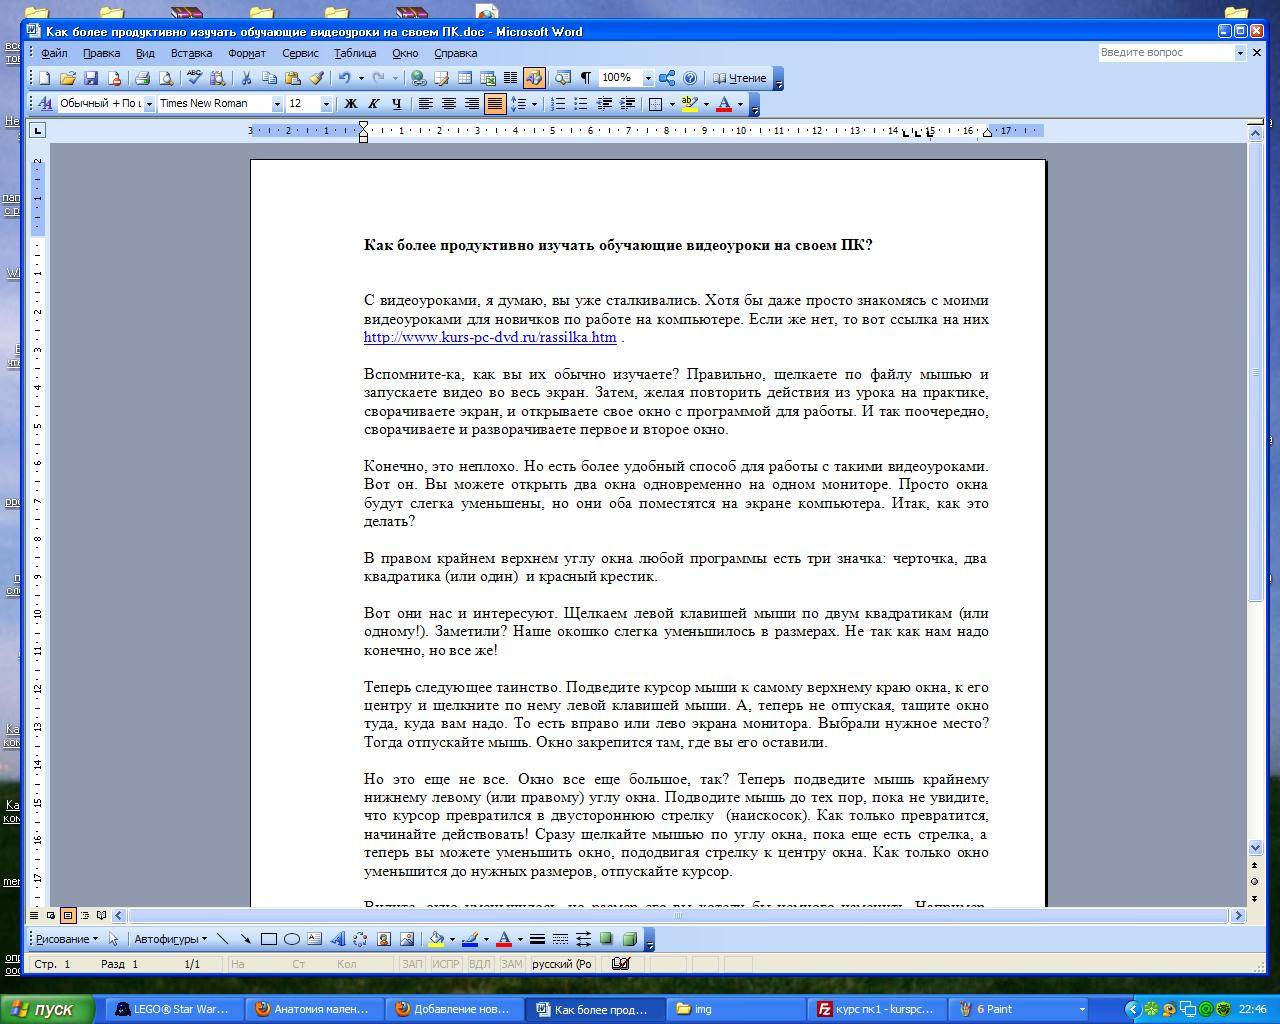Screen dimensions: 1280x1024
Task: Switch to '6 Paint' taskbar button
Action: (1019, 1009)
